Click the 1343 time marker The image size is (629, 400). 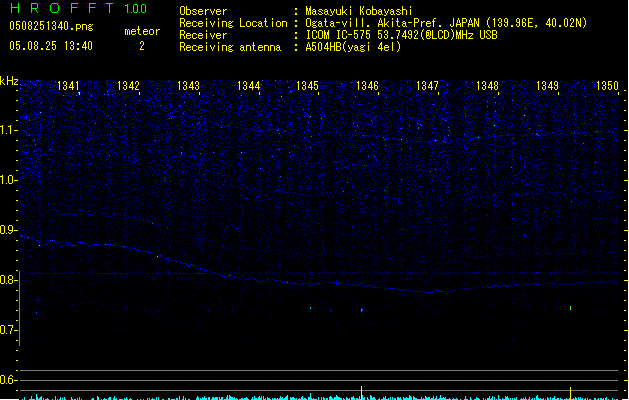pos(188,87)
